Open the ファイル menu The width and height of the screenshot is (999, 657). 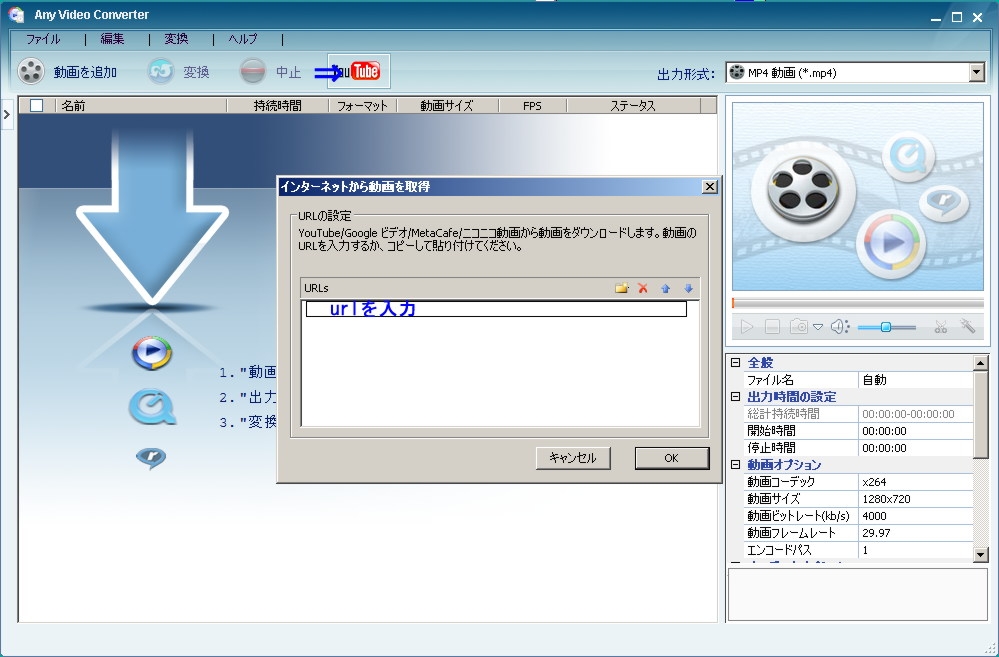(43, 39)
